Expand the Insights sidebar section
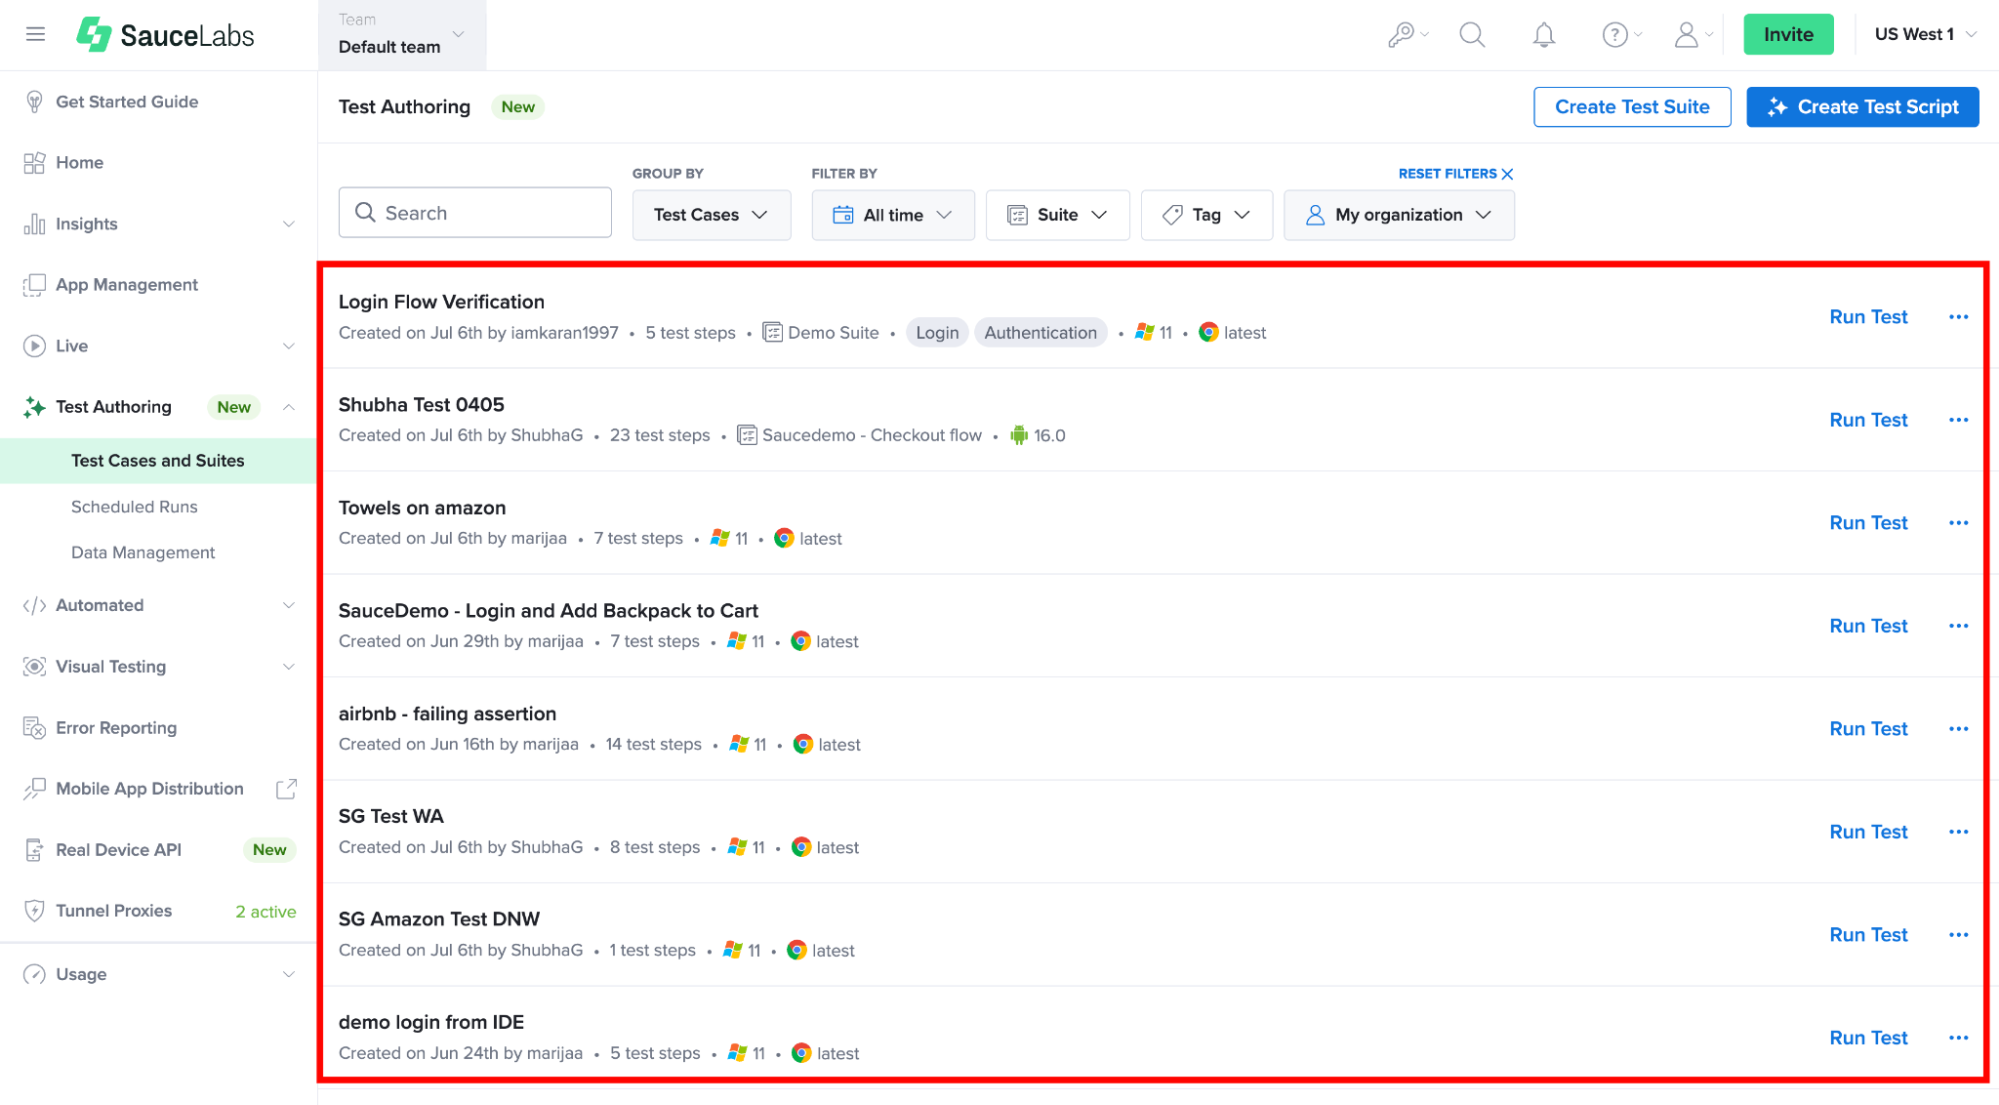Viewport: 1999px width, 1105px height. pyautogui.click(x=289, y=224)
